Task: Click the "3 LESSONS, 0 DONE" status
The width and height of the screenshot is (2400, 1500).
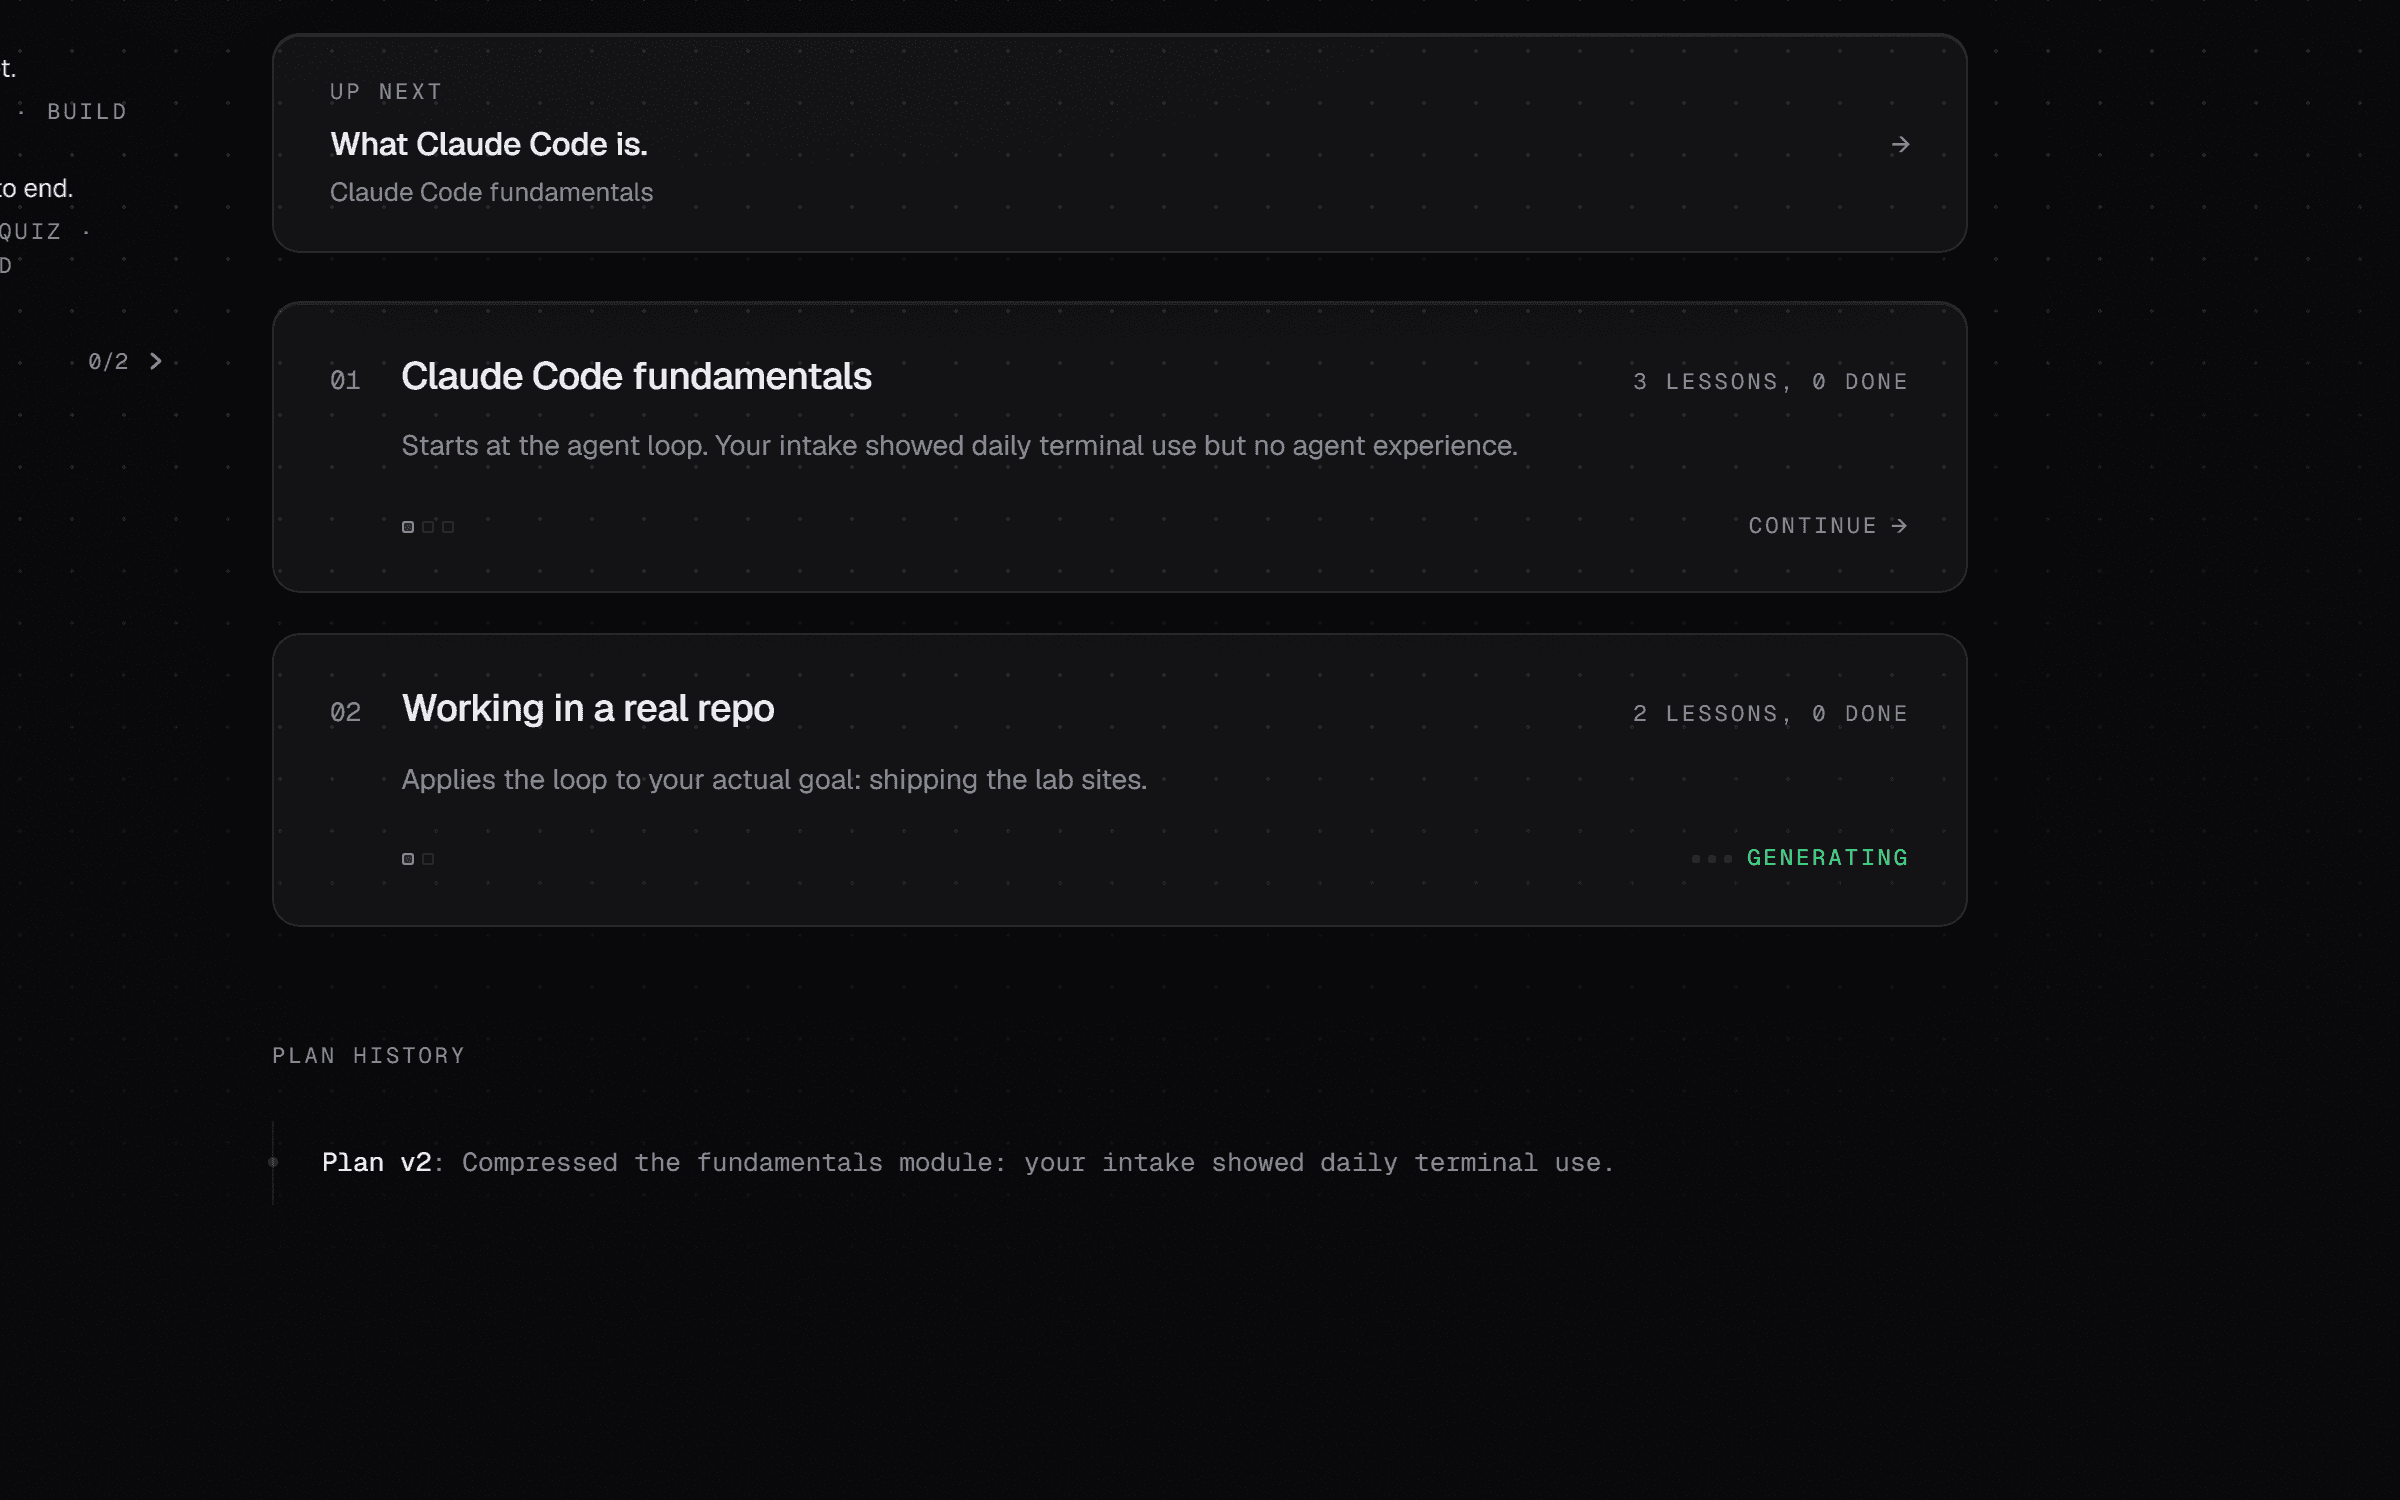Action: [1770, 382]
